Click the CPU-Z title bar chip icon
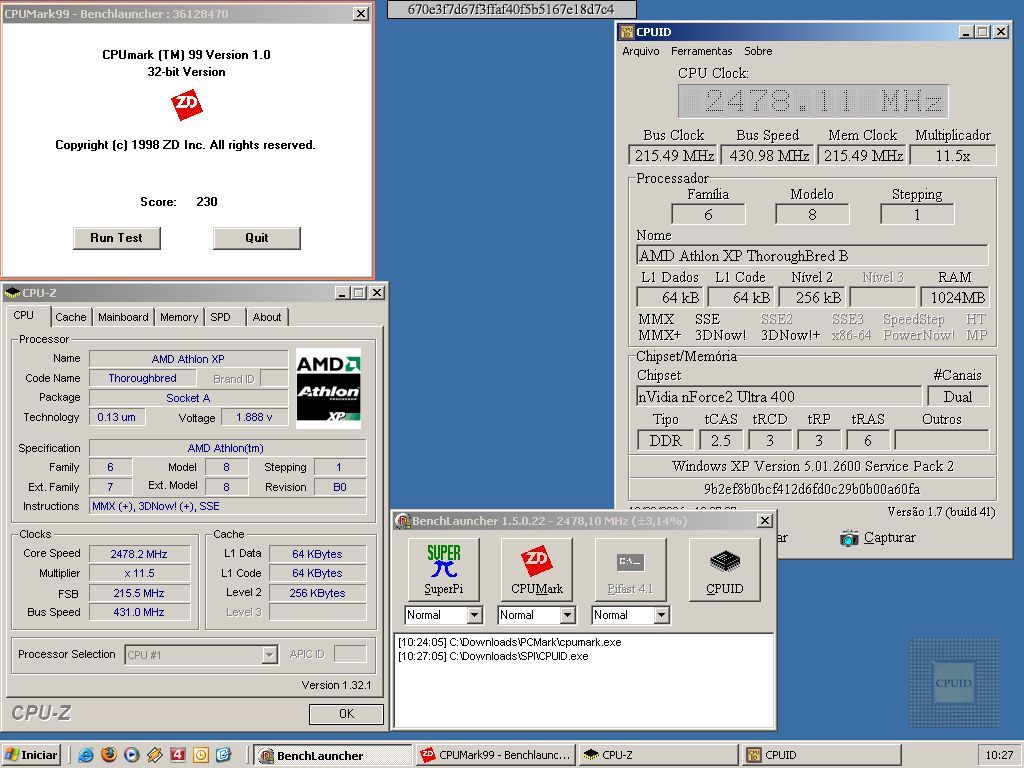The image size is (1024, 768). (12, 293)
